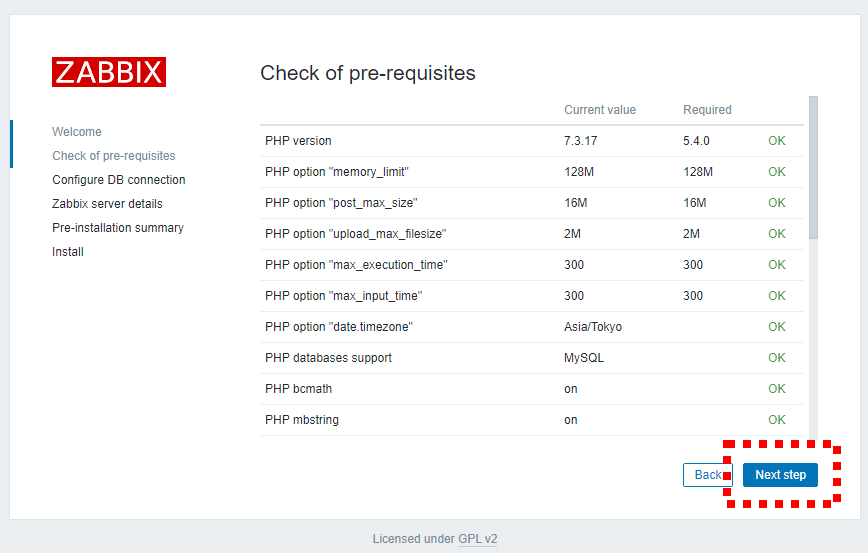Click the OK status for memory_limit
This screenshot has width=868, height=553.
776,172
